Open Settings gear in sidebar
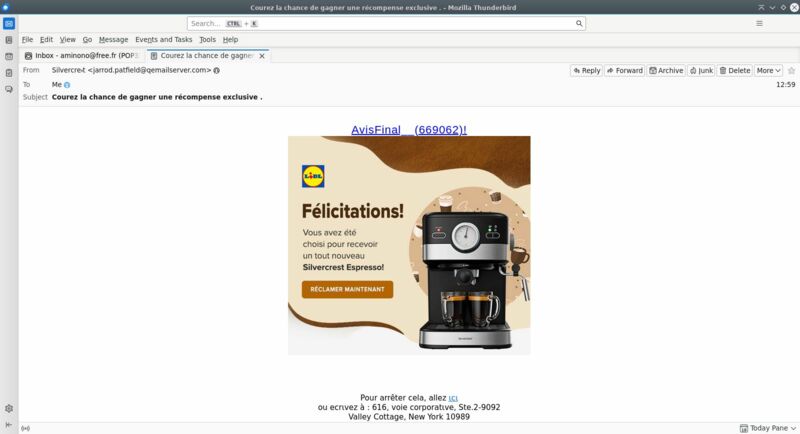Image resolution: width=800 pixels, height=434 pixels. pyautogui.click(x=9, y=409)
